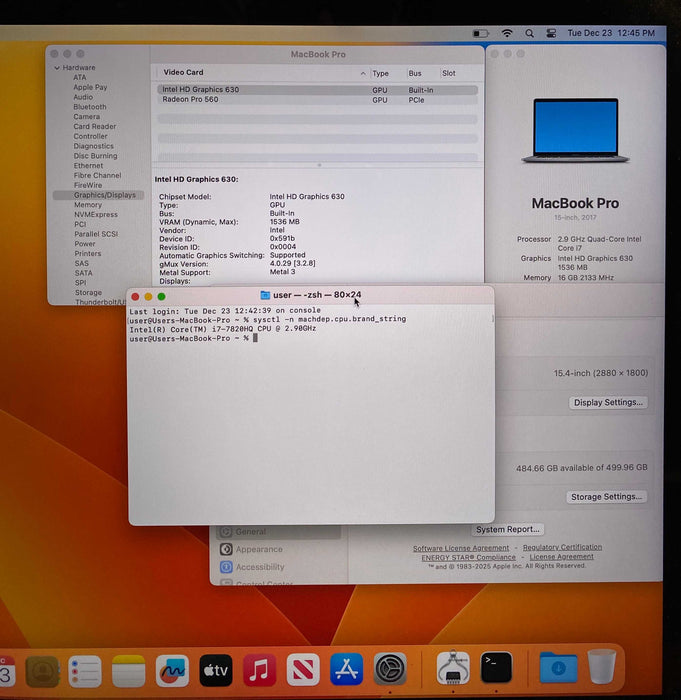681x700 pixels.
Task: Click the Display Settings… button
Action: coord(608,403)
